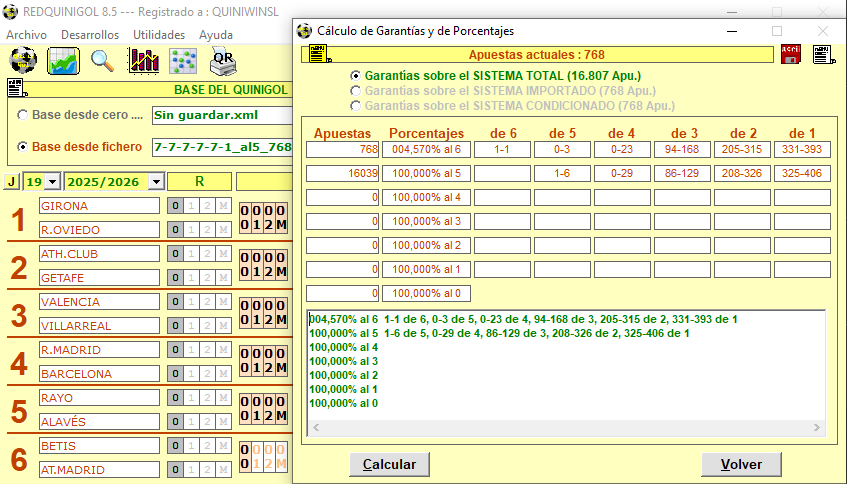Click the 0000/012M grid for match 1
The height and width of the screenshot is (484, 847).
point(263,218)
